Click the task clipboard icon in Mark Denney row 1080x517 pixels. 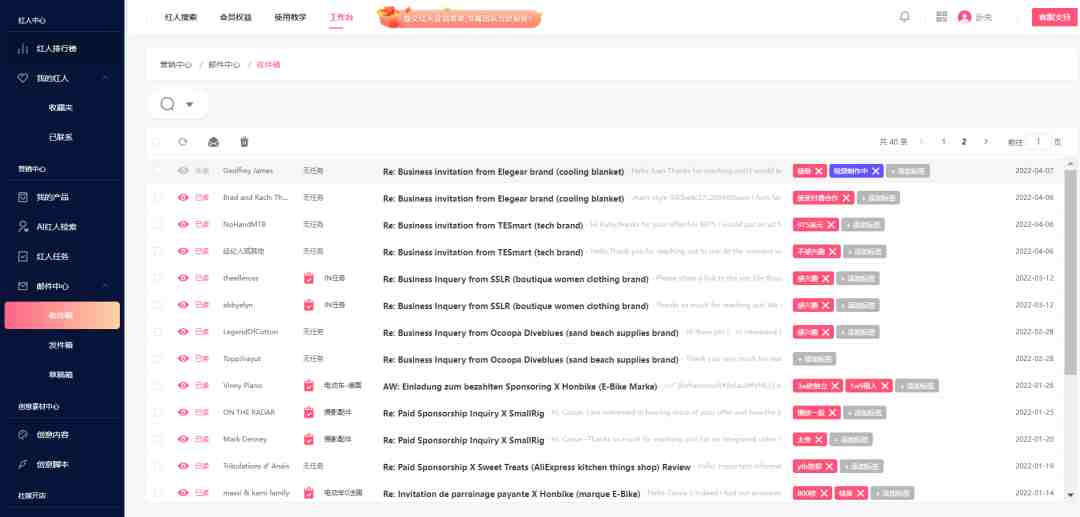pyautogui.click(x=309, y=439)
